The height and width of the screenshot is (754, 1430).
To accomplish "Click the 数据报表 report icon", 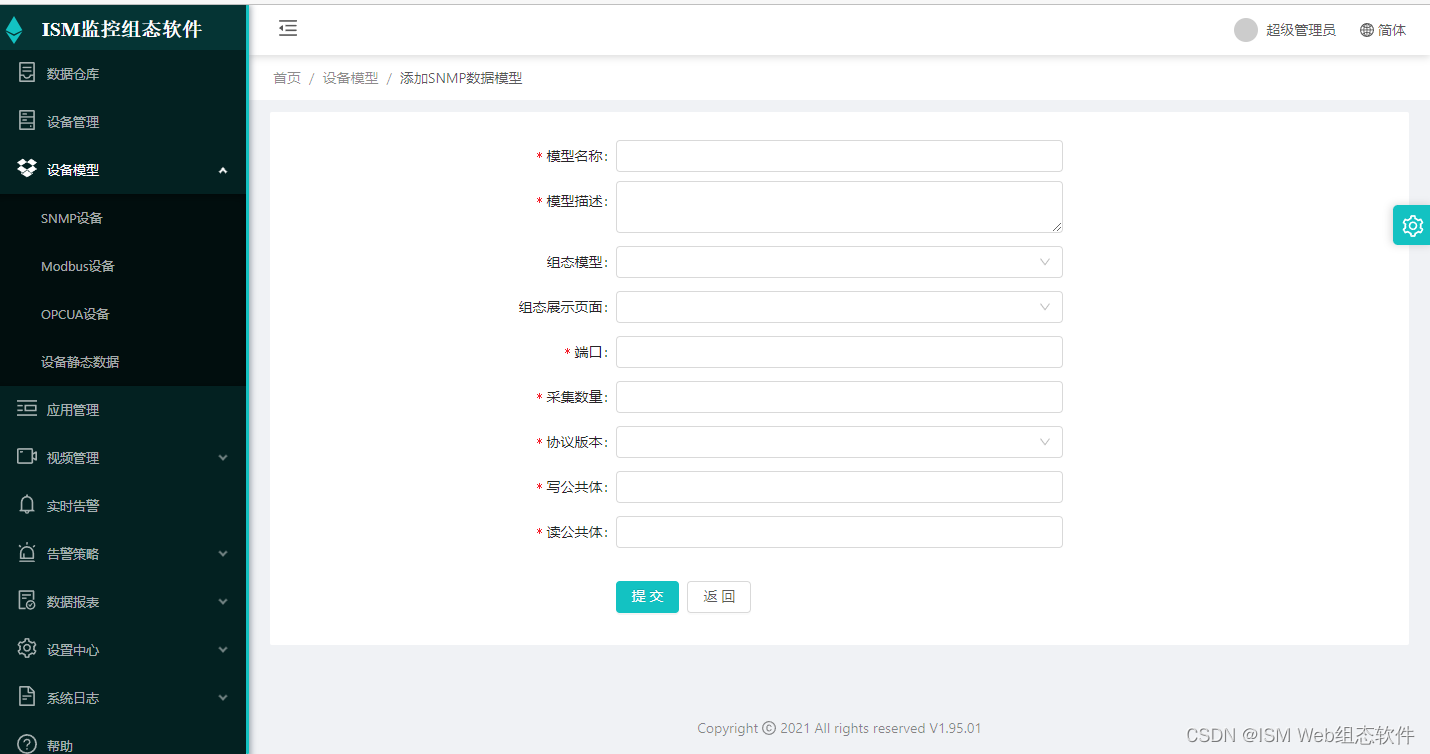I will pos(27,601).
